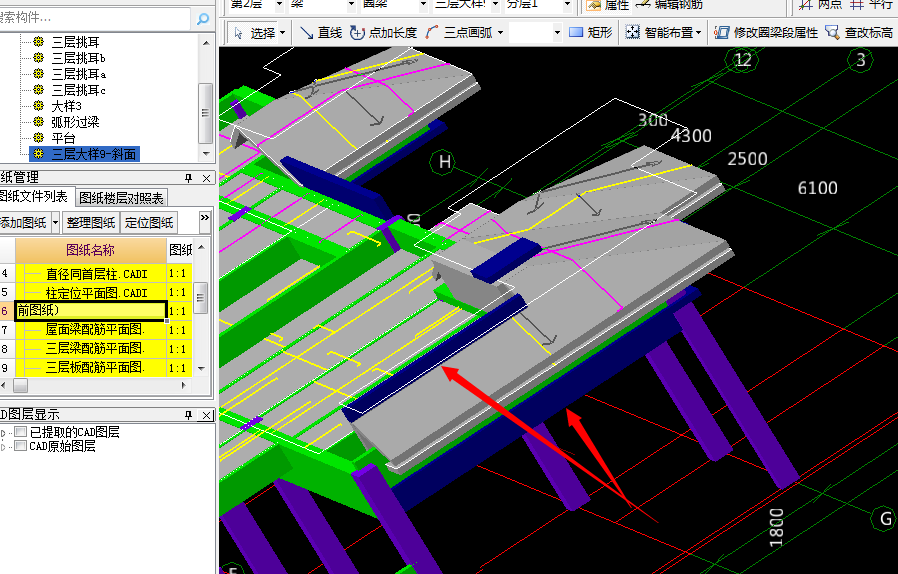
Task: Open the 添加图纸 dropdown arrow
Action: pos(55,222)
